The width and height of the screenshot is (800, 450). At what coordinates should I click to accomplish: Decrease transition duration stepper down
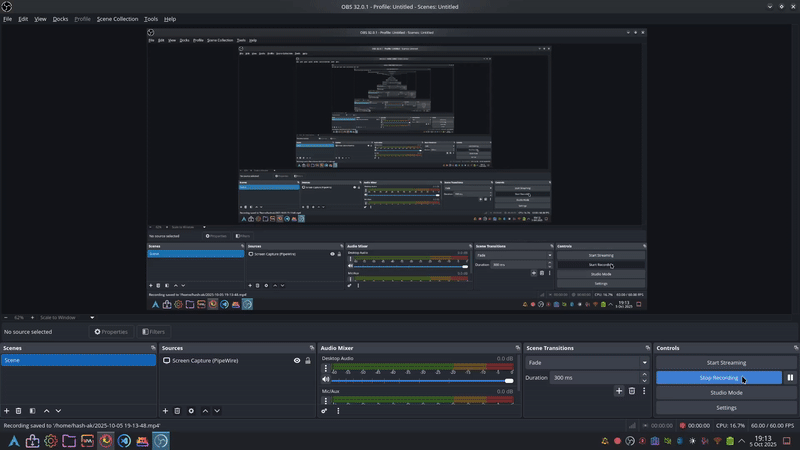point(644,381)
